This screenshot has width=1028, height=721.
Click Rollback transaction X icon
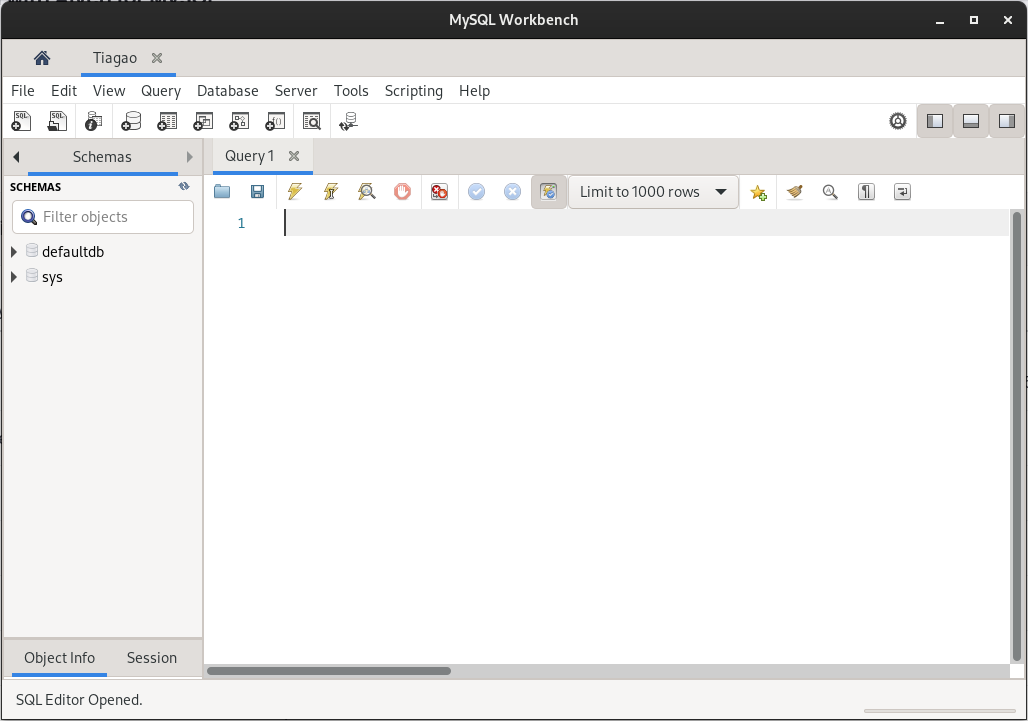coord(512,192)
